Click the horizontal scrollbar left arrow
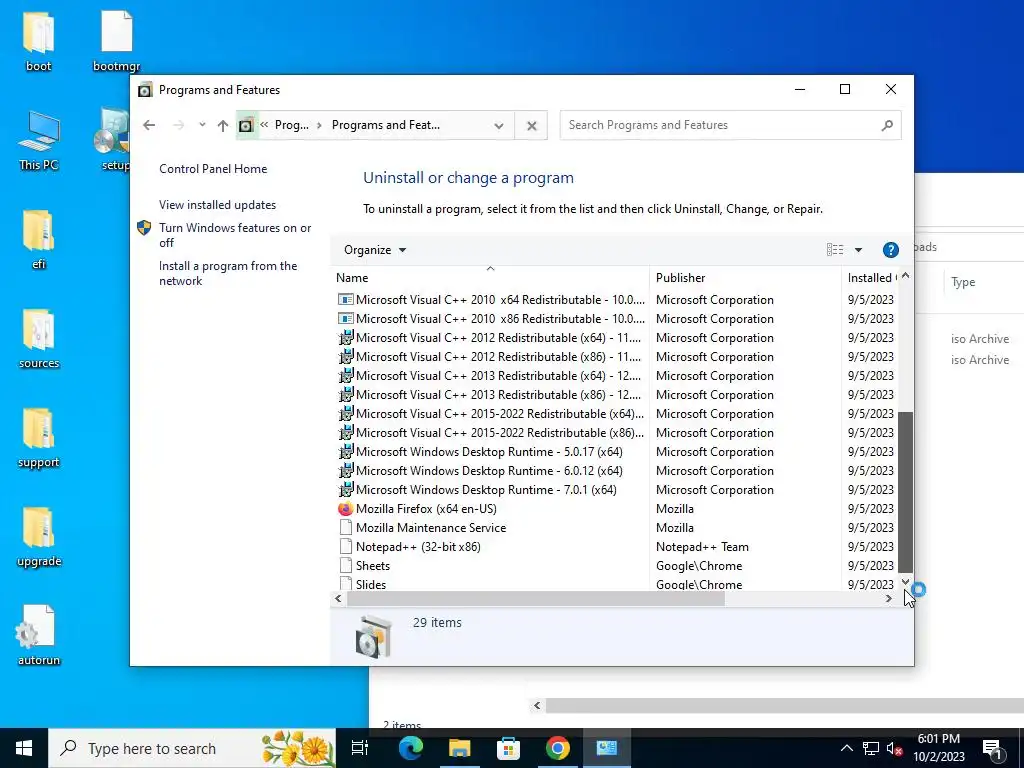1024x768 pixels. point(338,598)
